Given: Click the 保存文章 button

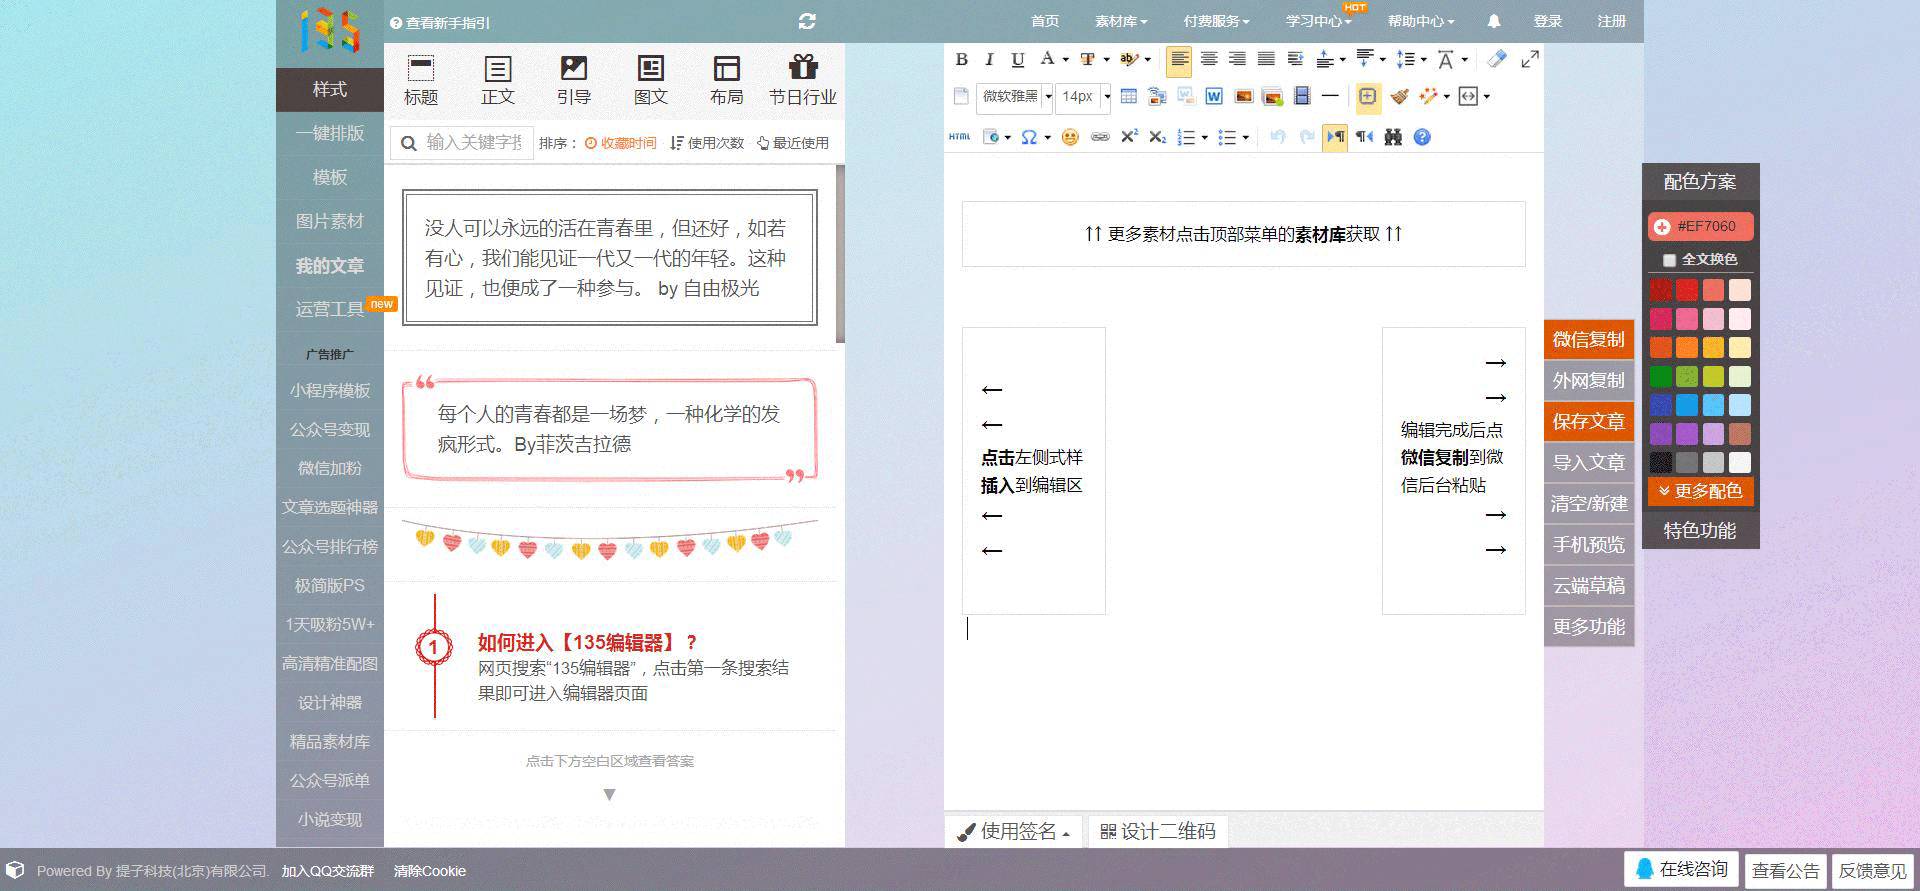Looking at the screenshot, I should [x=1589, y=422].
